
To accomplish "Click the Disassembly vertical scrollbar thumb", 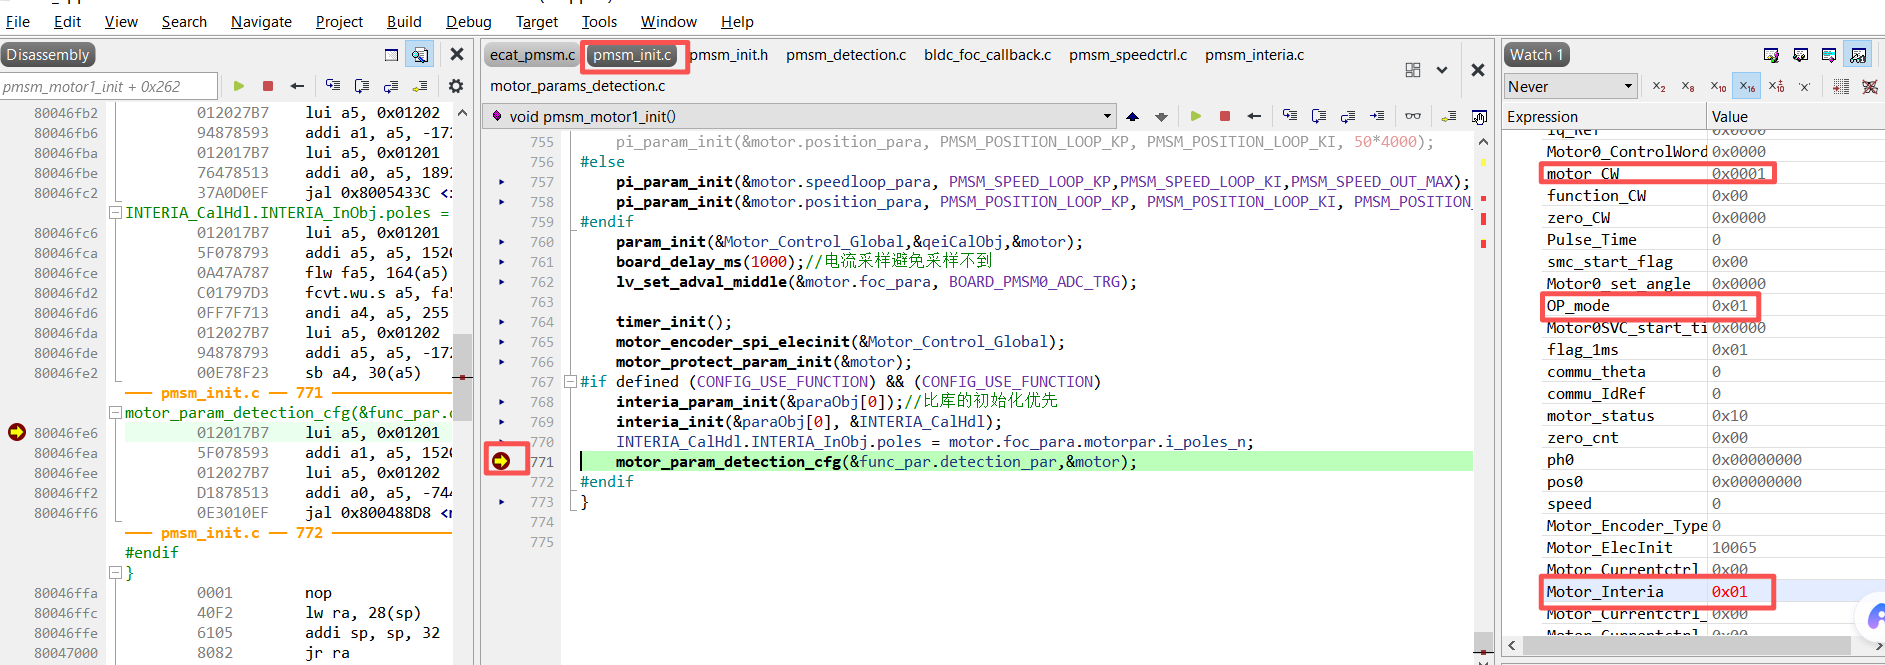I will pyautogui.click(x=462, y=375).
